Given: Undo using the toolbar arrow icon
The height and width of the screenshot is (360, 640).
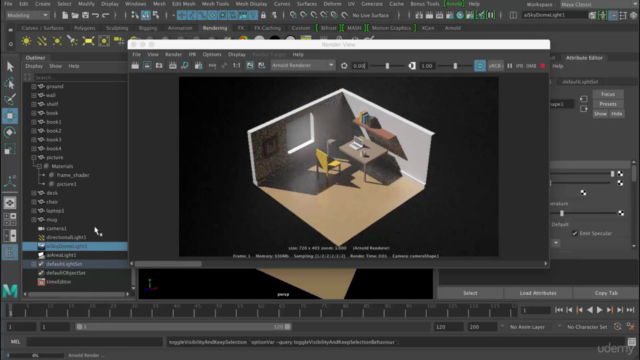Looking at the screenshot, I should click(96, 15).
